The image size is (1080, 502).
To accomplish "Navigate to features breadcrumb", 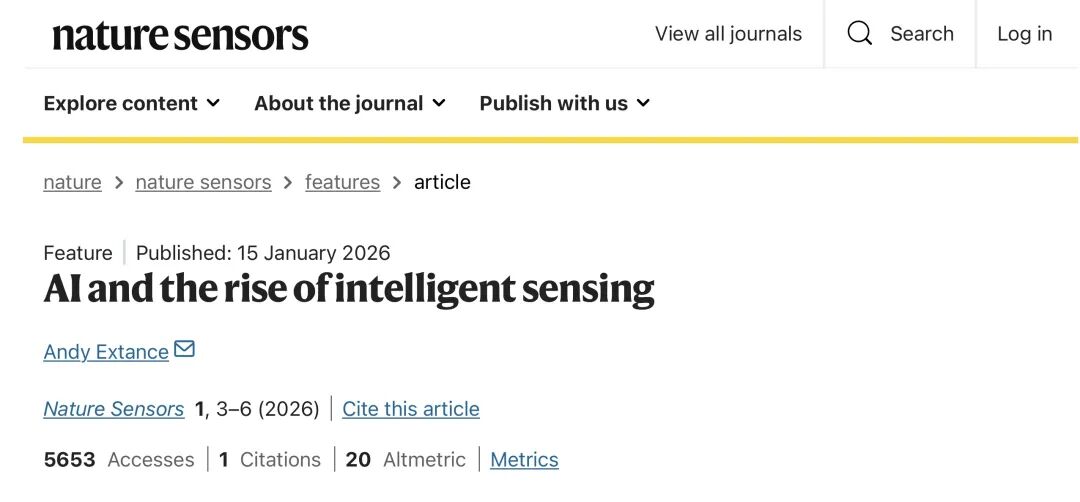I will [x=342, y=182].
